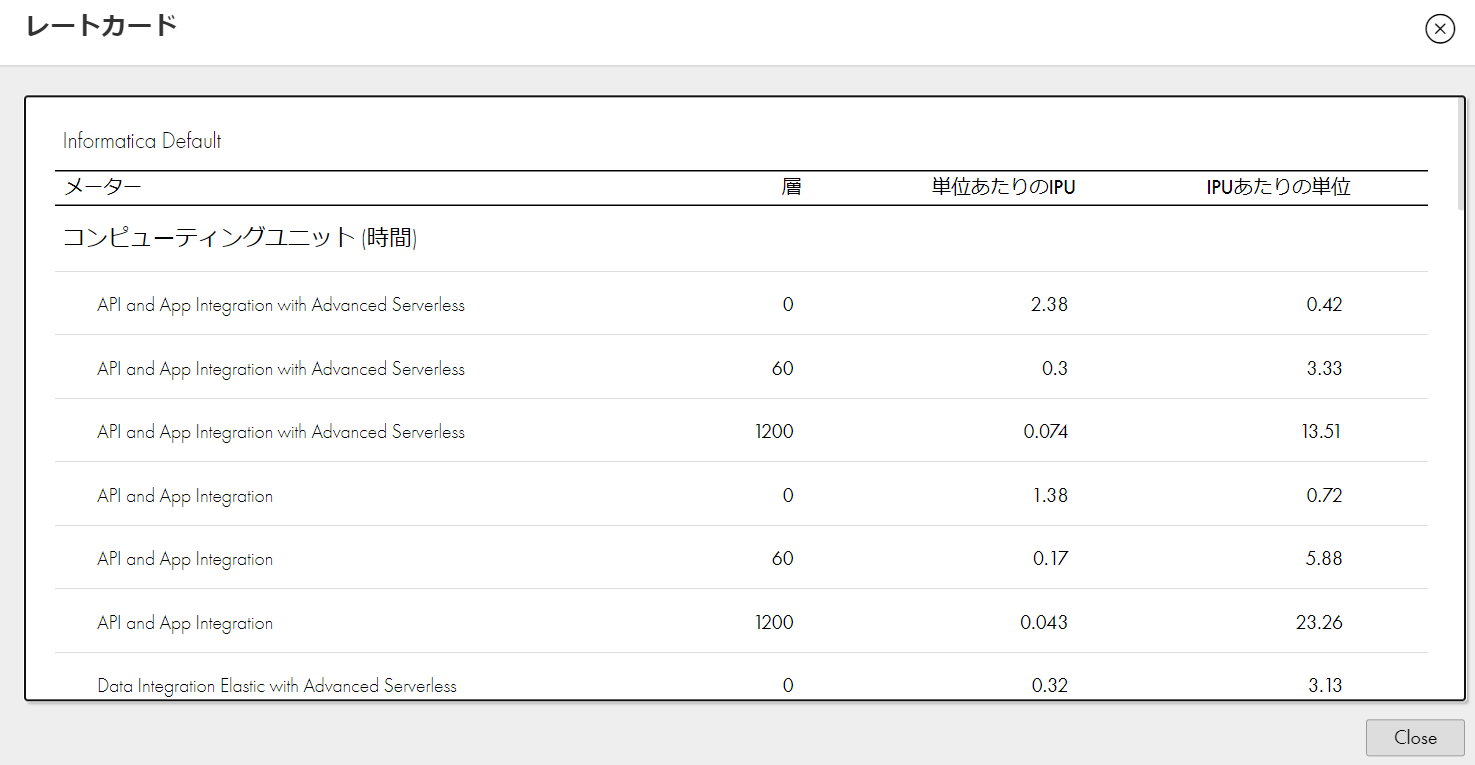
Task: Click the rate card vertical scrollbar thumb
Action: (1461, 153)
